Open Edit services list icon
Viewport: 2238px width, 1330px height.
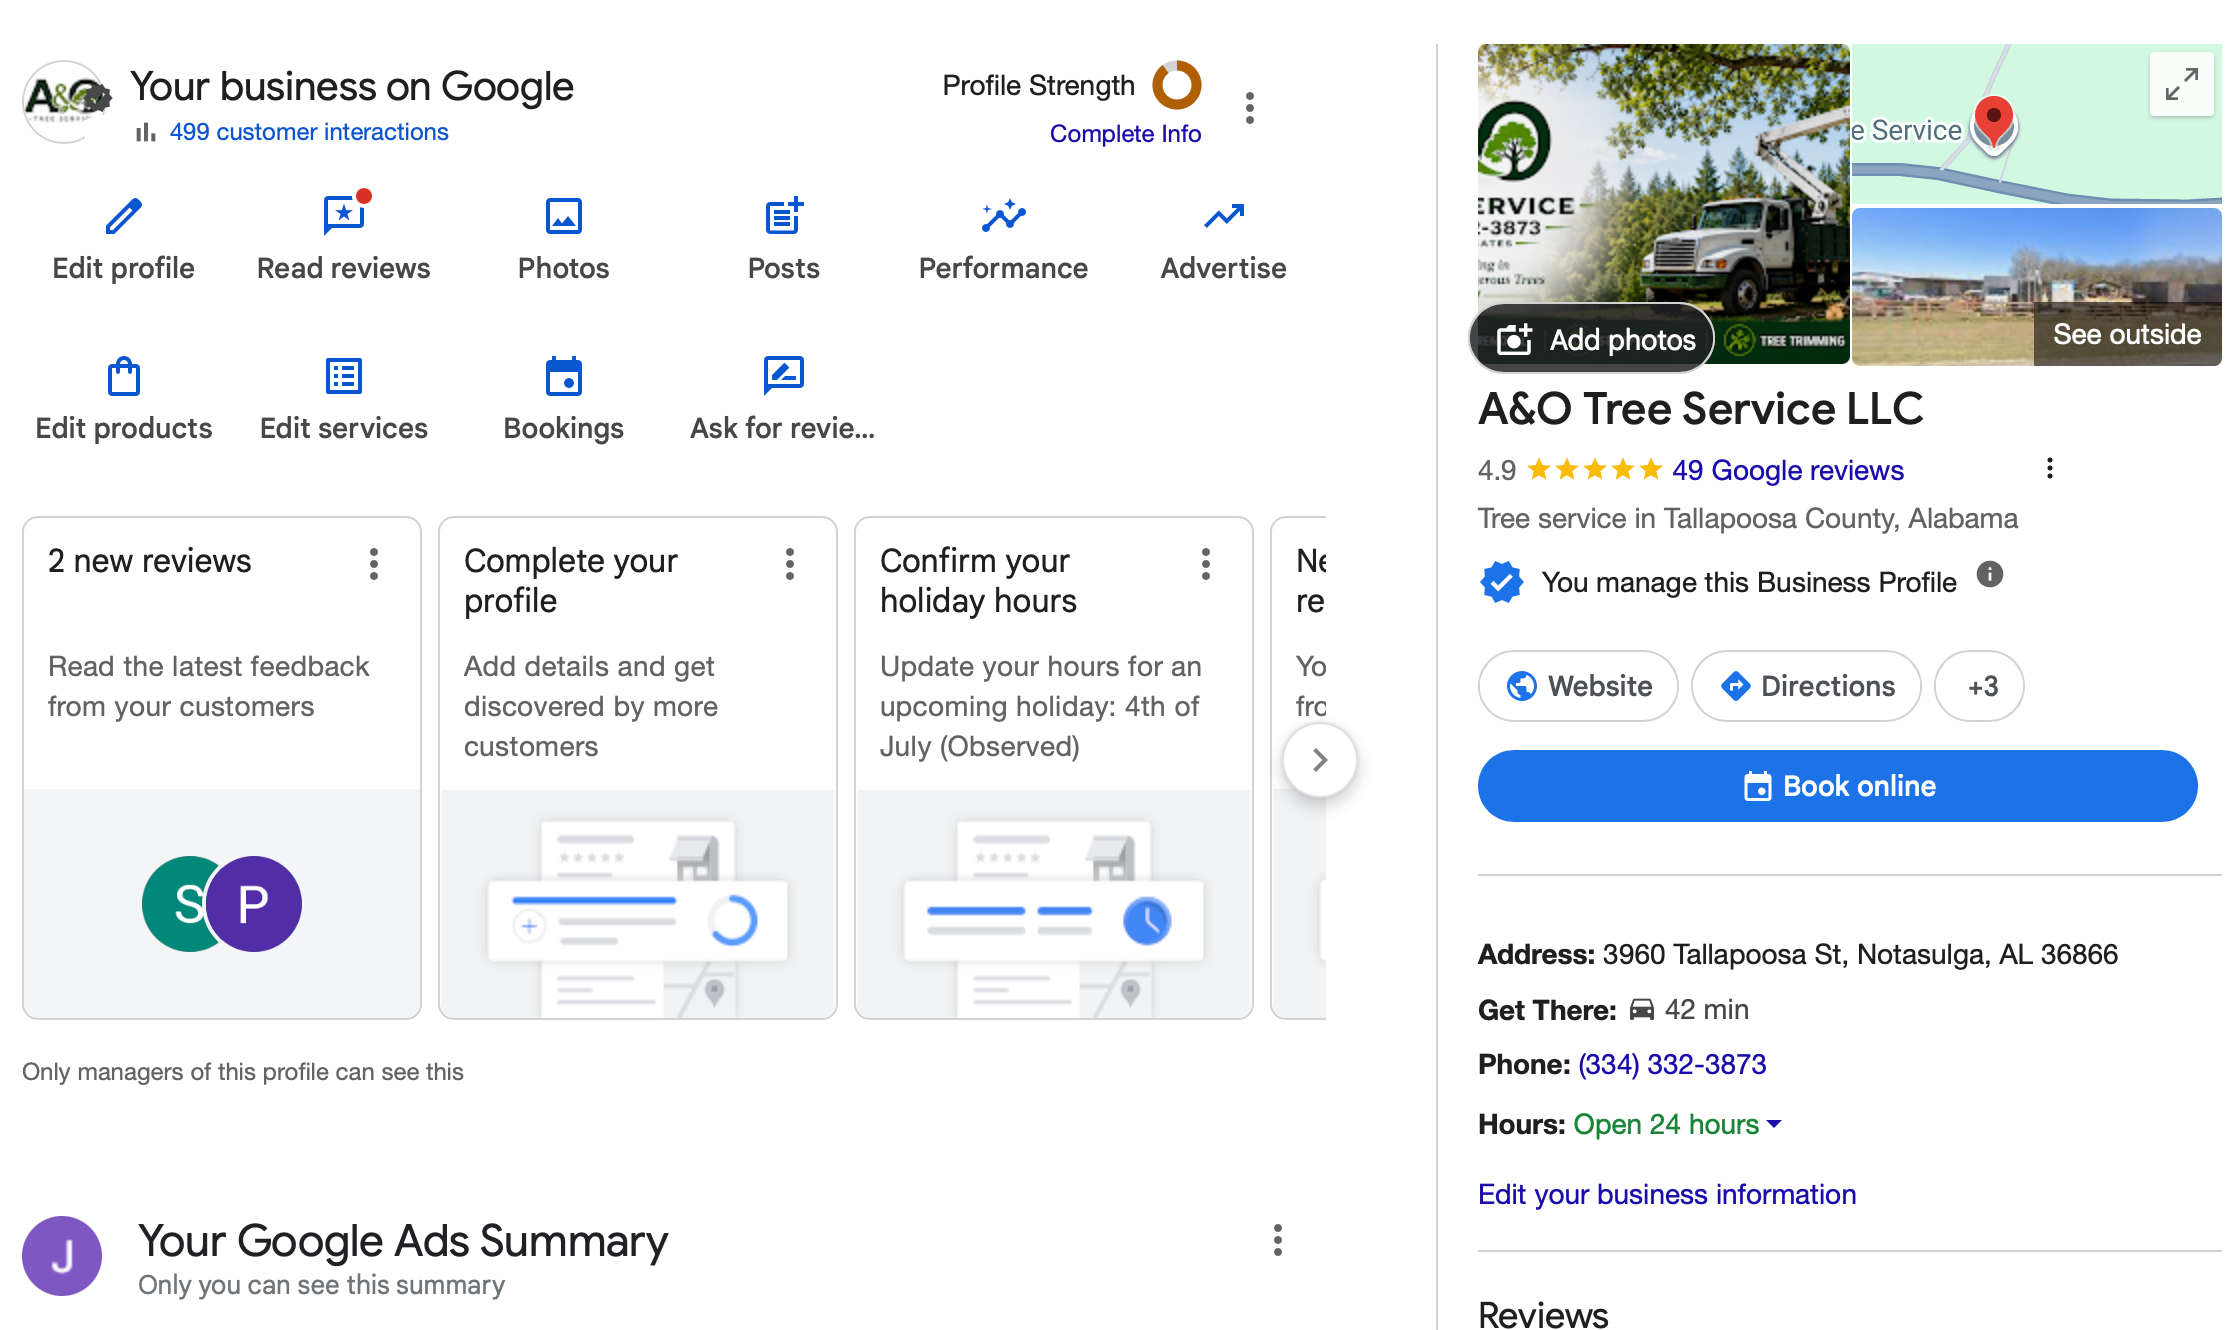point(343,376)
